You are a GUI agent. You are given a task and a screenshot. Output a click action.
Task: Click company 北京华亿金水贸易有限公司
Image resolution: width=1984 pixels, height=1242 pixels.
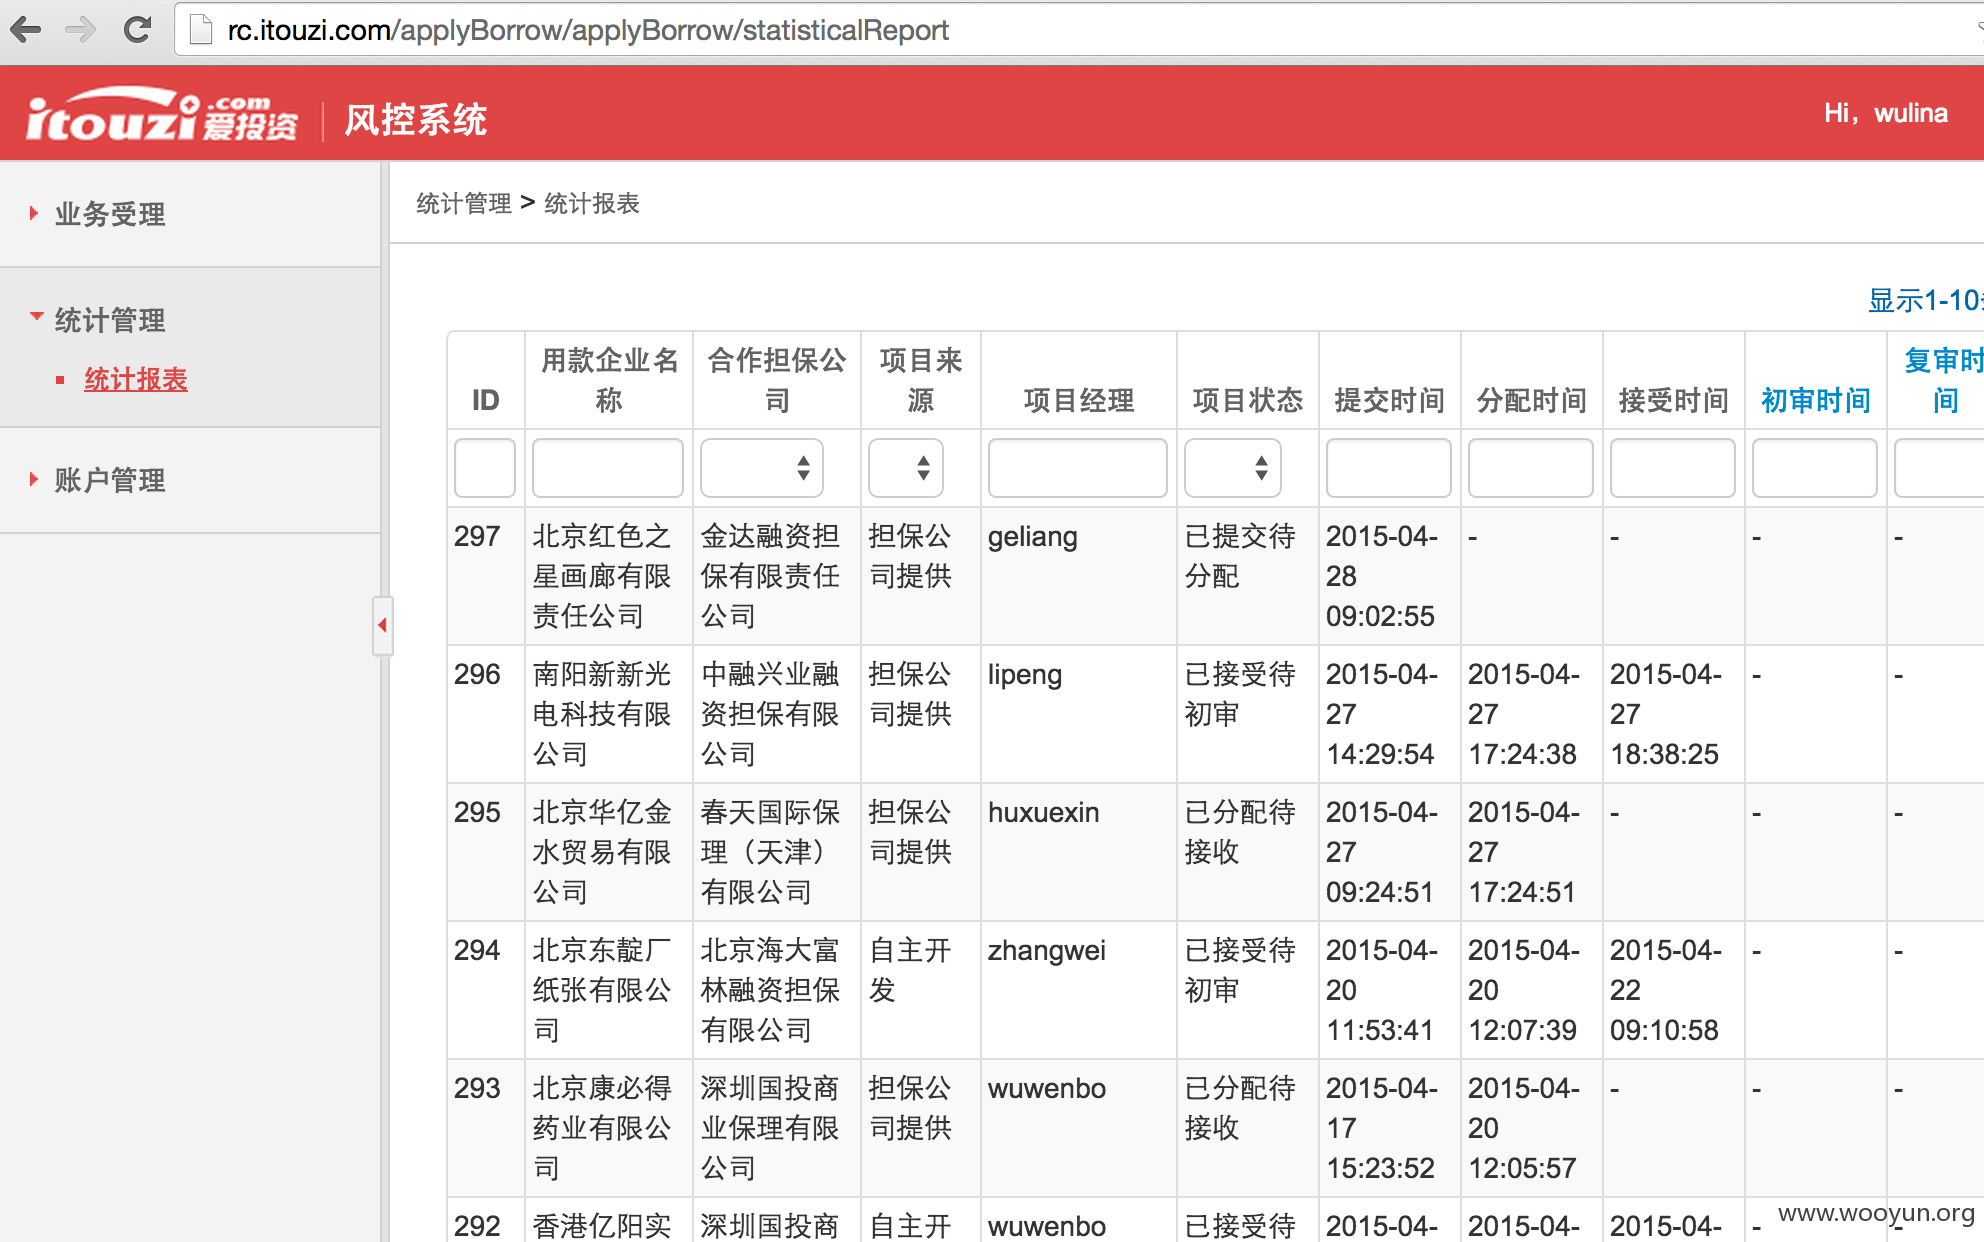click(x=602, y=853)
